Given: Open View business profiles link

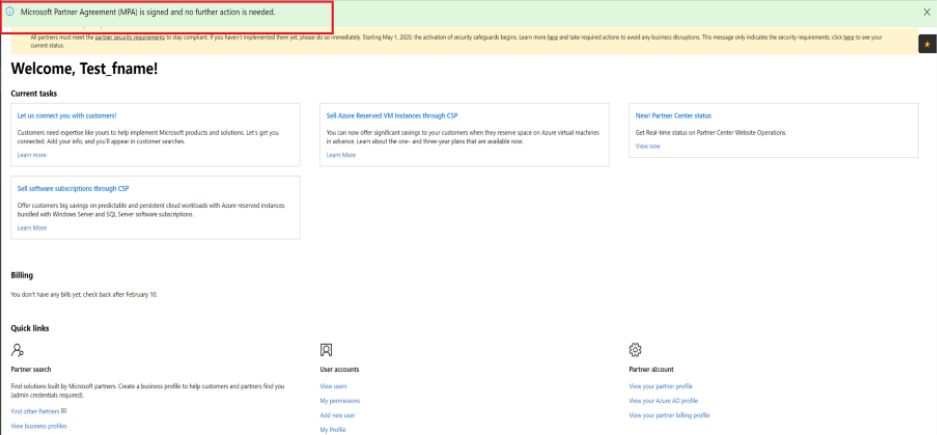Looking at the screenshot, I should (x=39, y=426).
